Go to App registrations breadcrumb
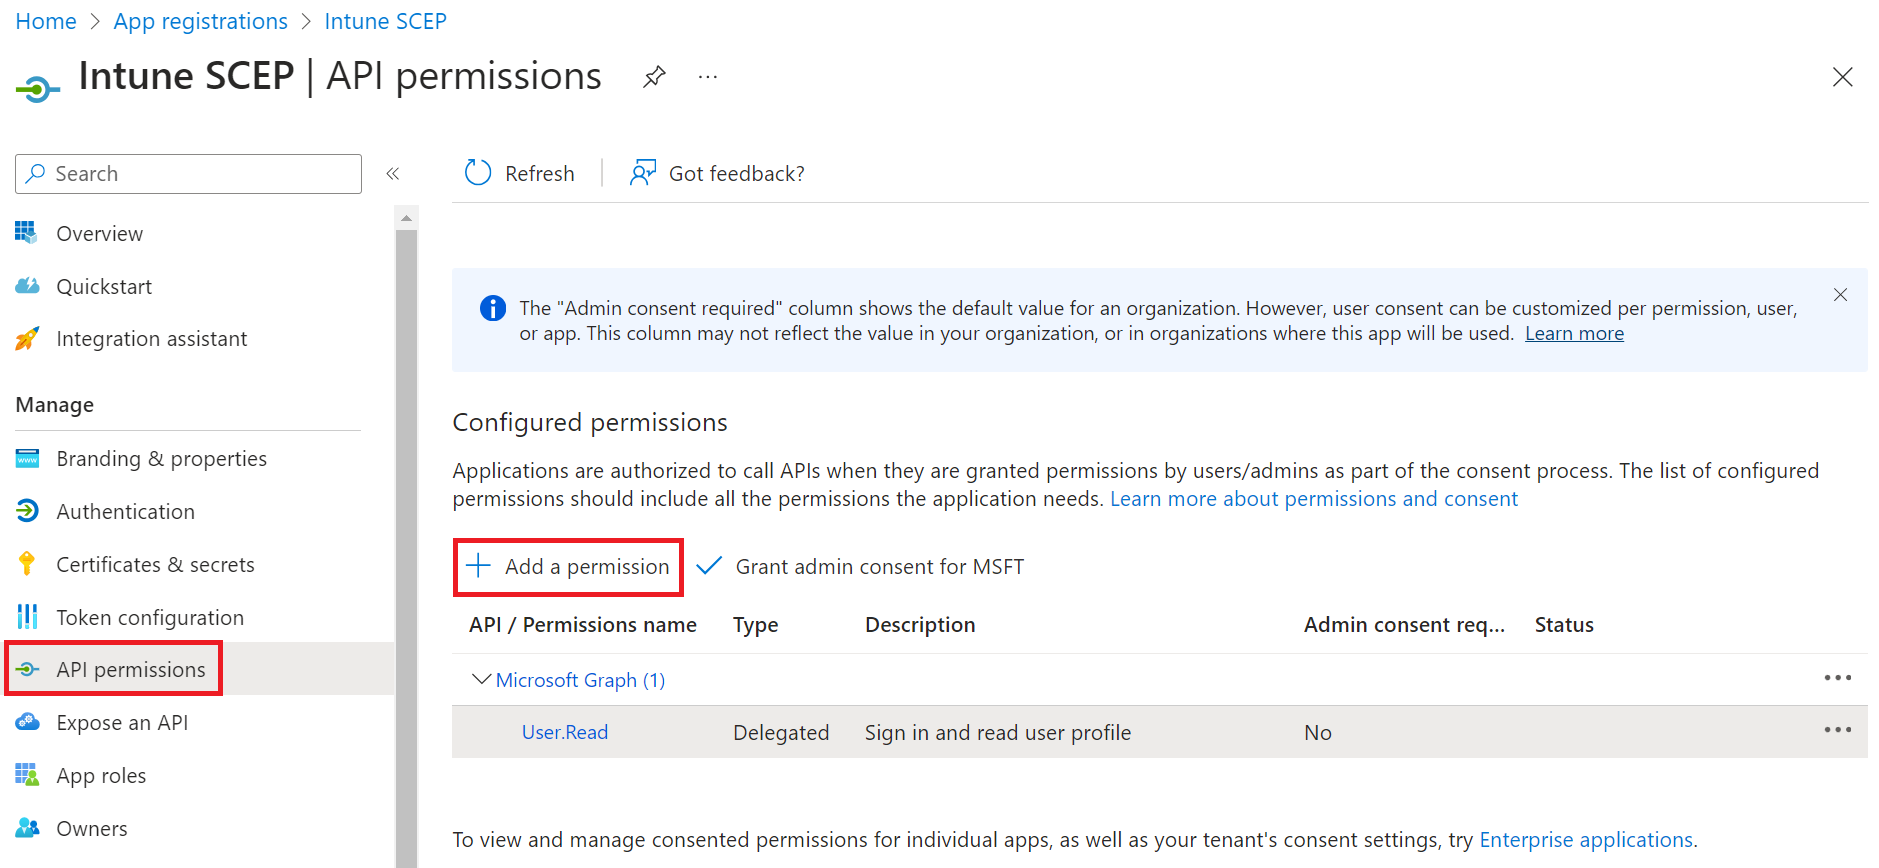This screenshot has height=868, width=1879. pyautogui.click(x=200, y=21)
